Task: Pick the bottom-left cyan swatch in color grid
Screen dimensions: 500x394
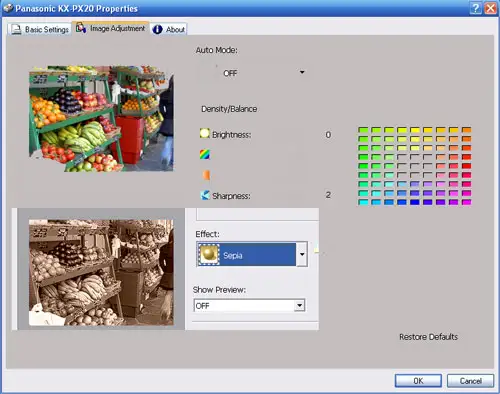Action: 363,202
